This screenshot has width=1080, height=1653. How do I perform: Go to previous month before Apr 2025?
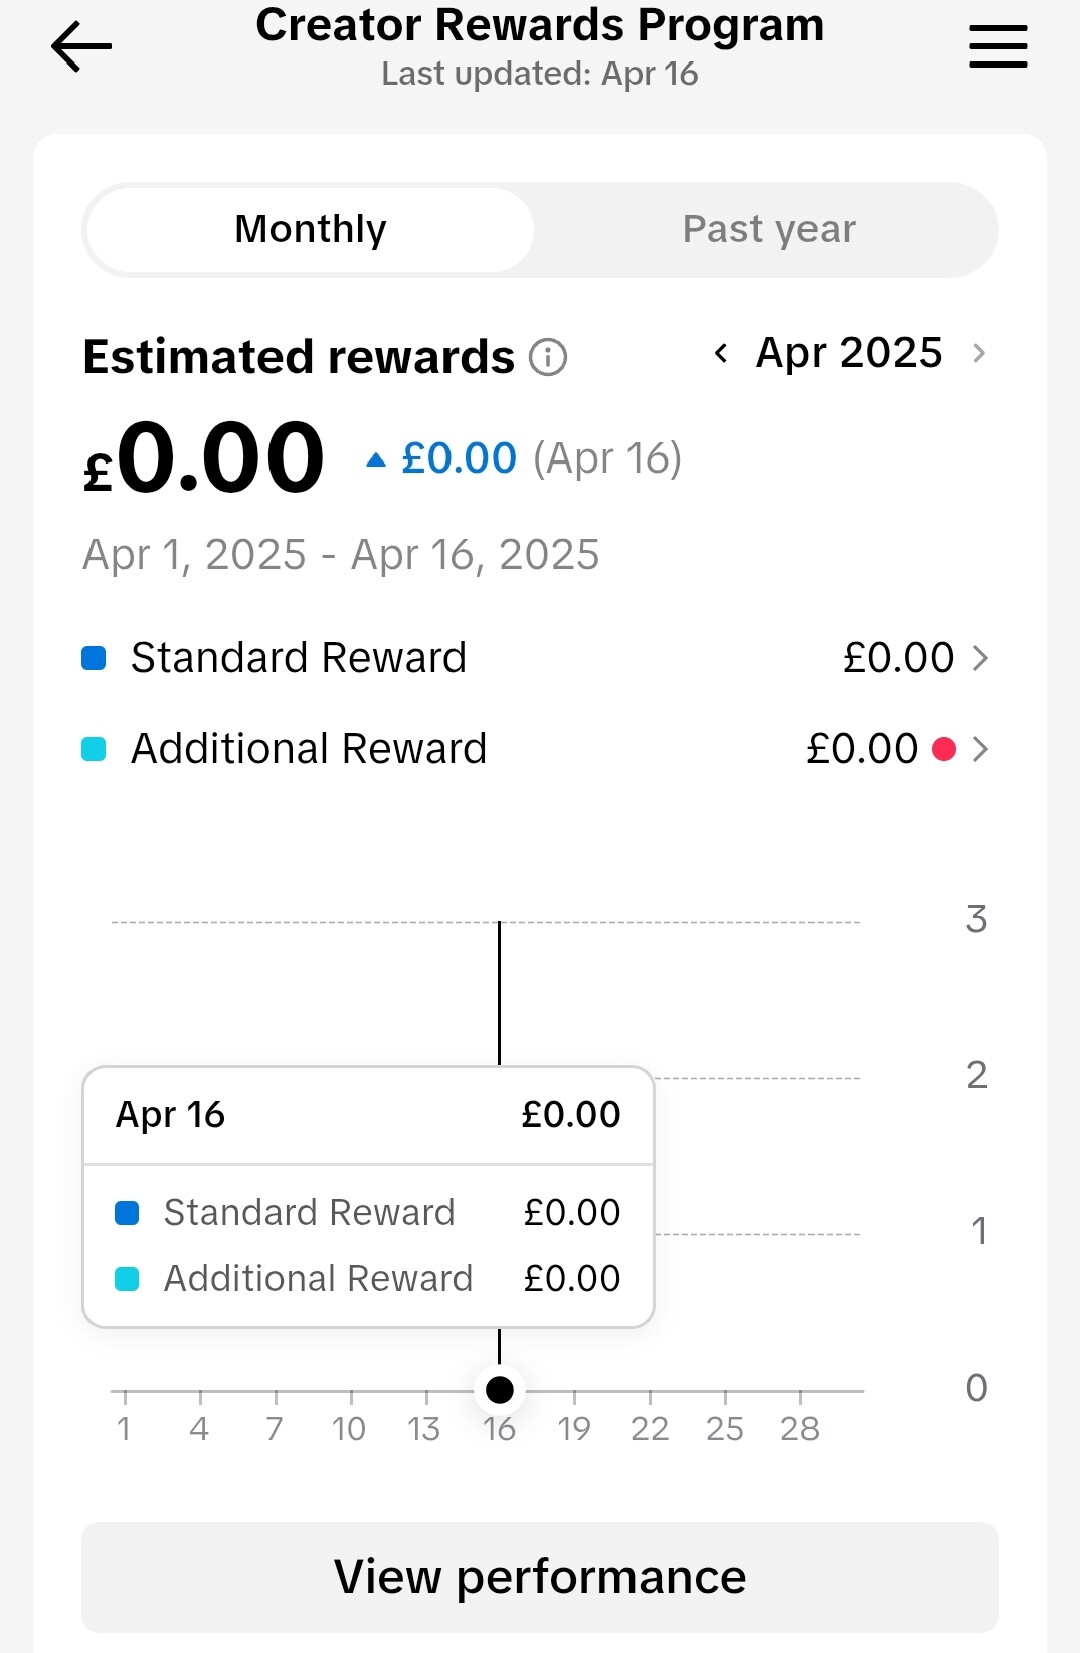(721, 353)
